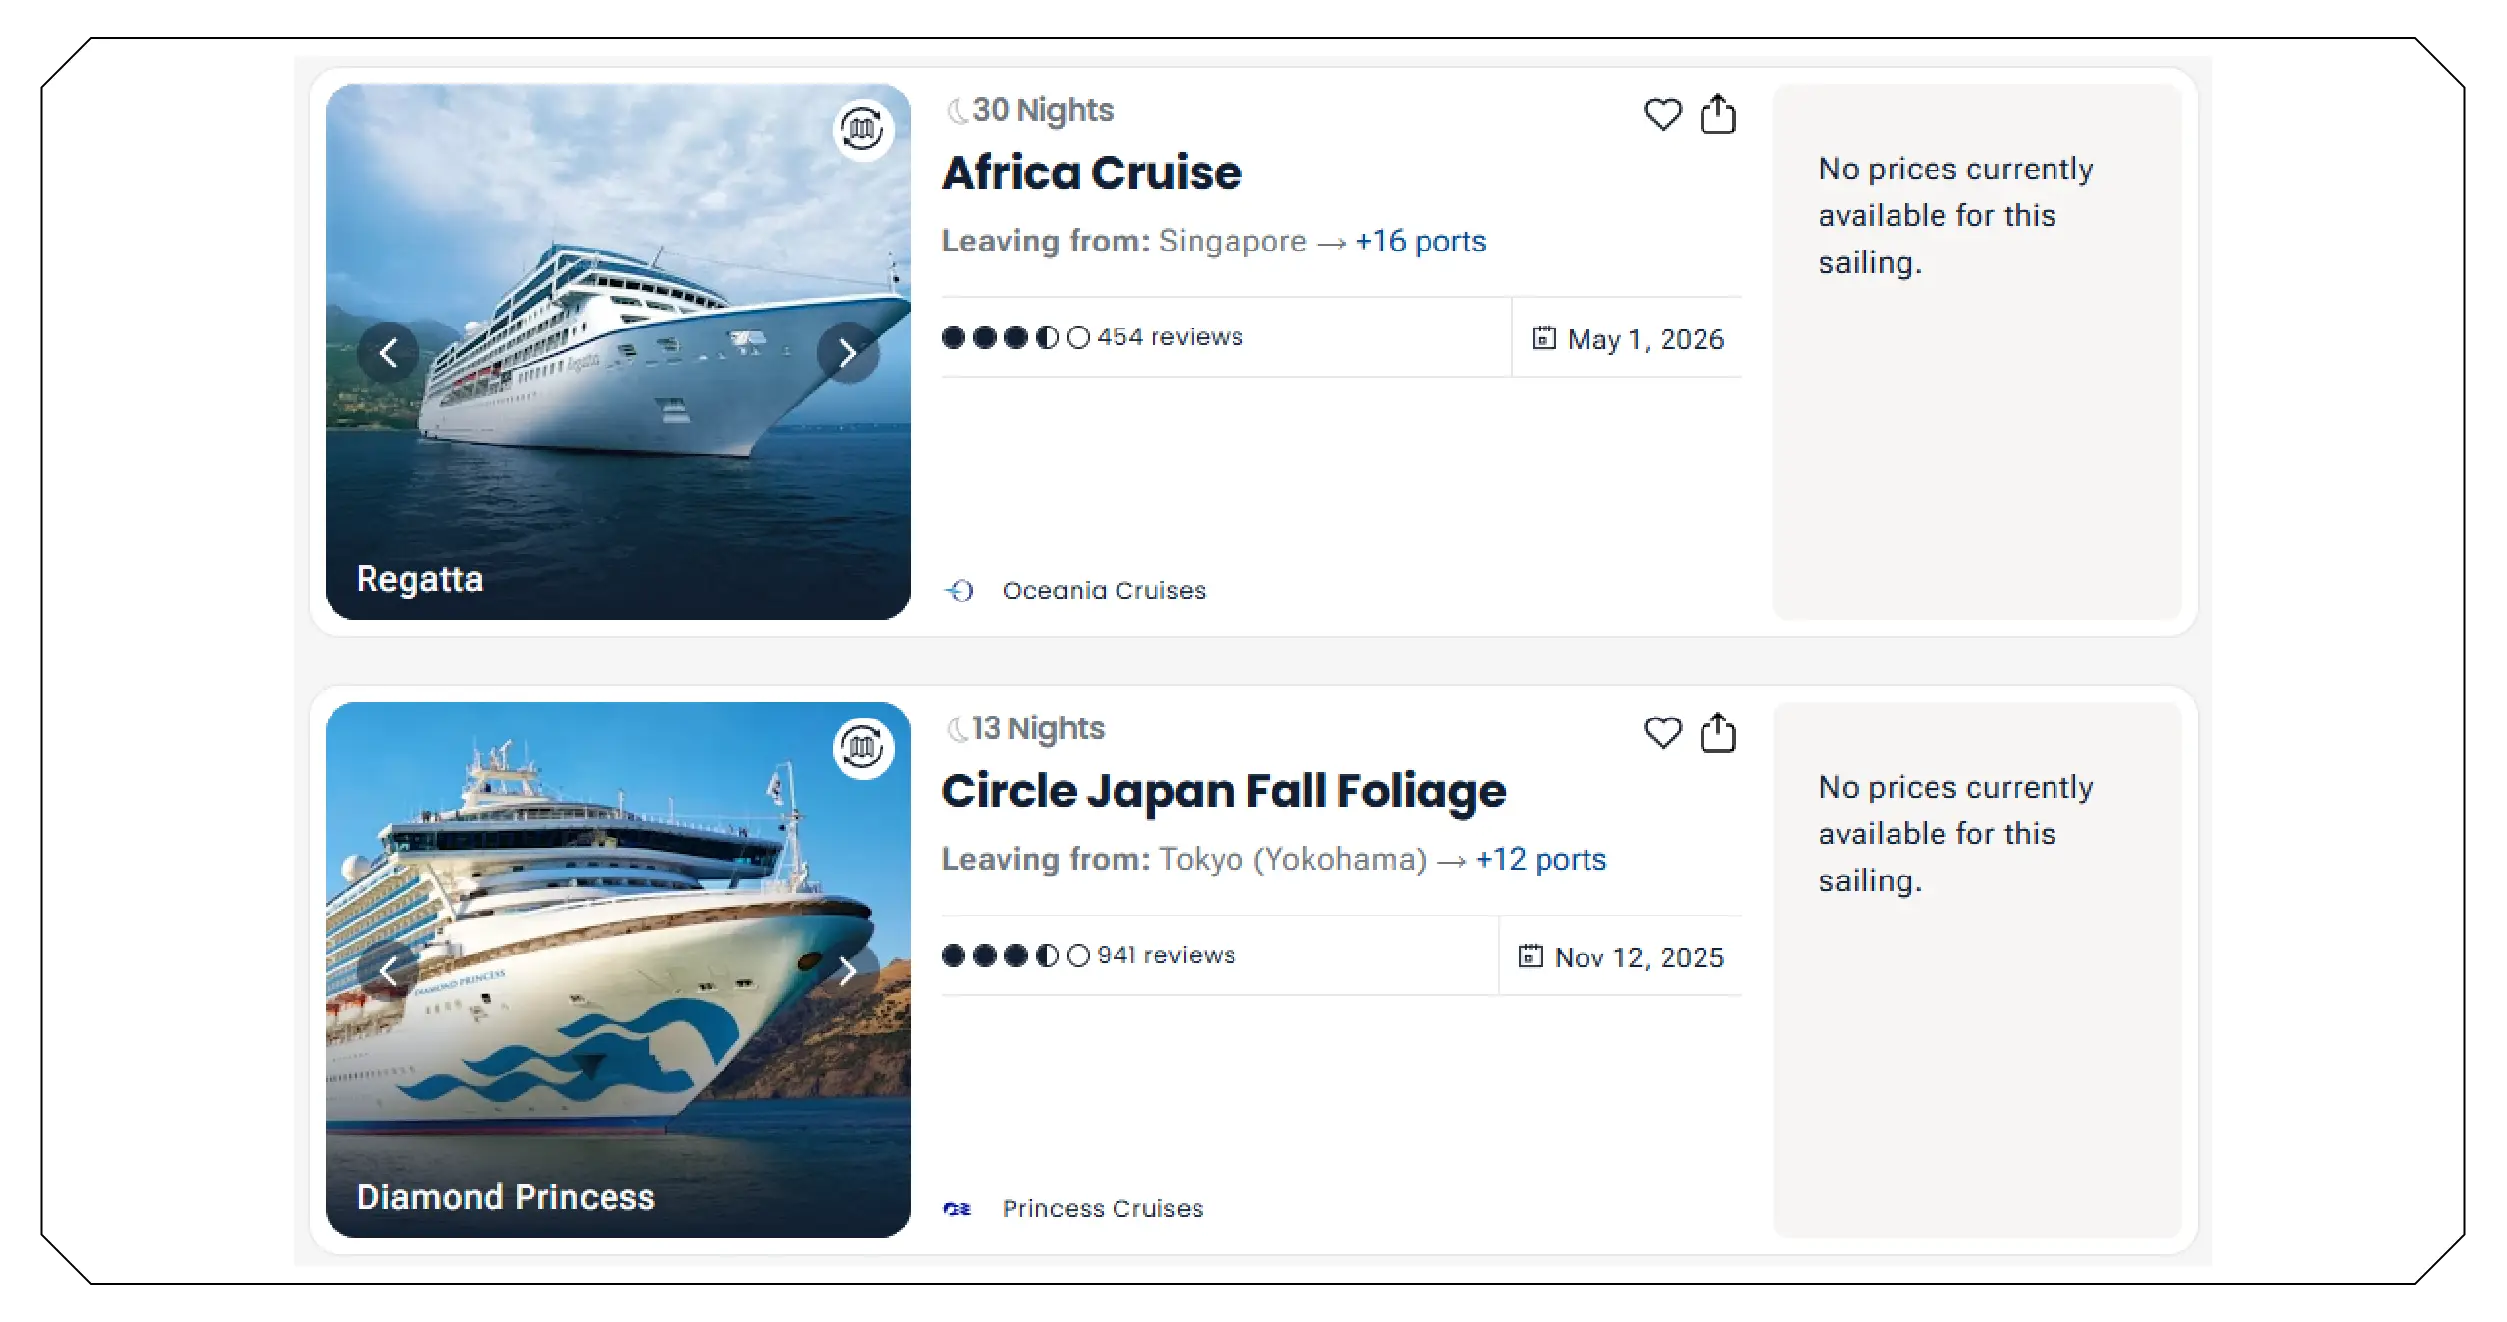The width and height of the screenshot is (2507, 1322).
Task: Click the star rating bar on Circle Japan card
Action: (x=1013, y=955)
